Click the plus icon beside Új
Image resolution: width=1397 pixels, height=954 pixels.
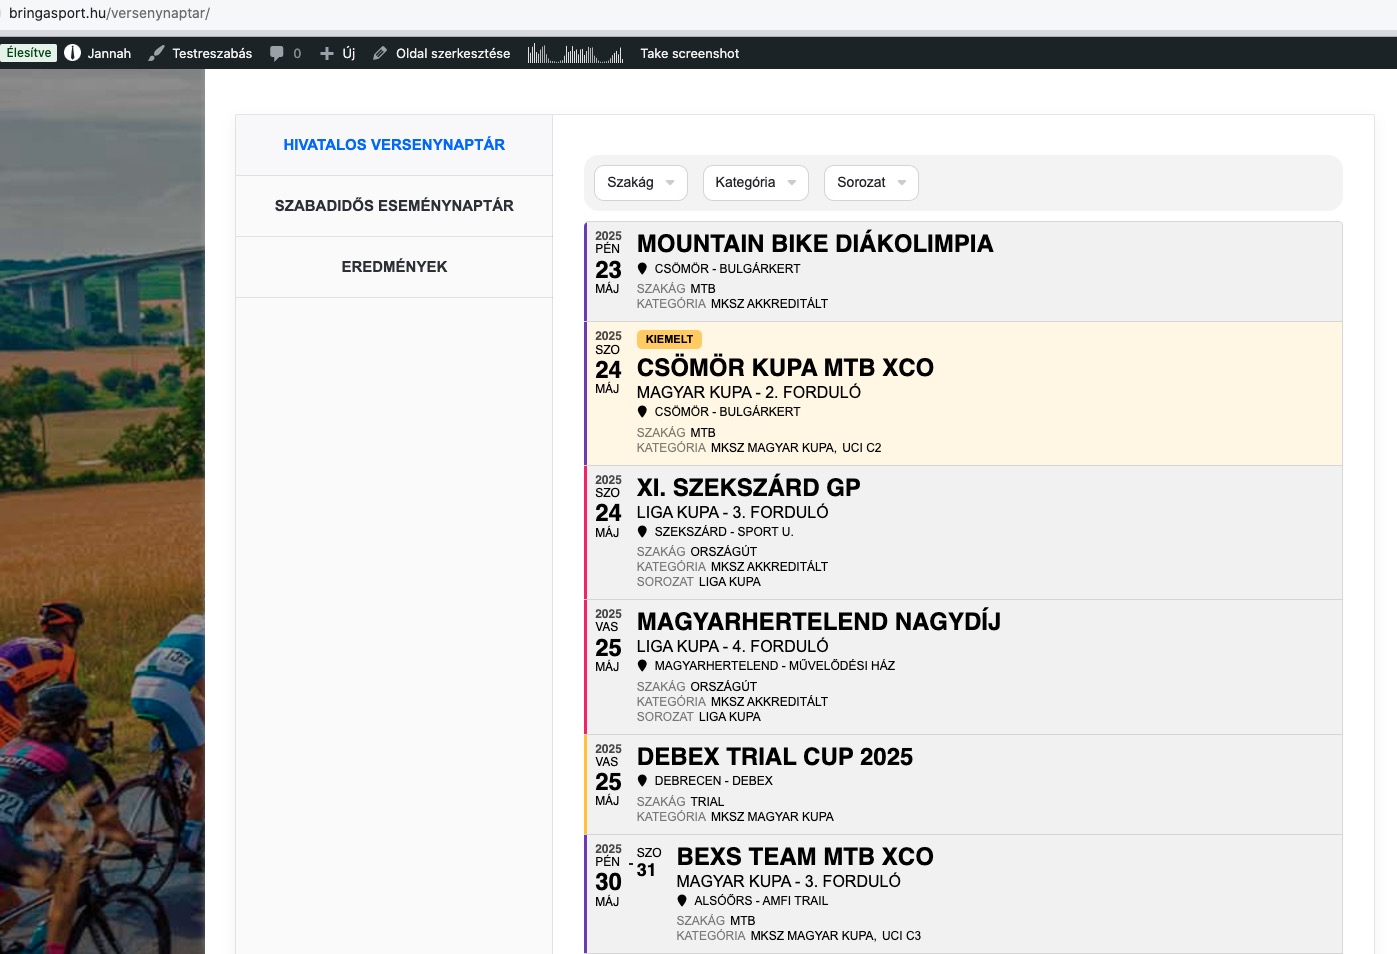point(327,53)
